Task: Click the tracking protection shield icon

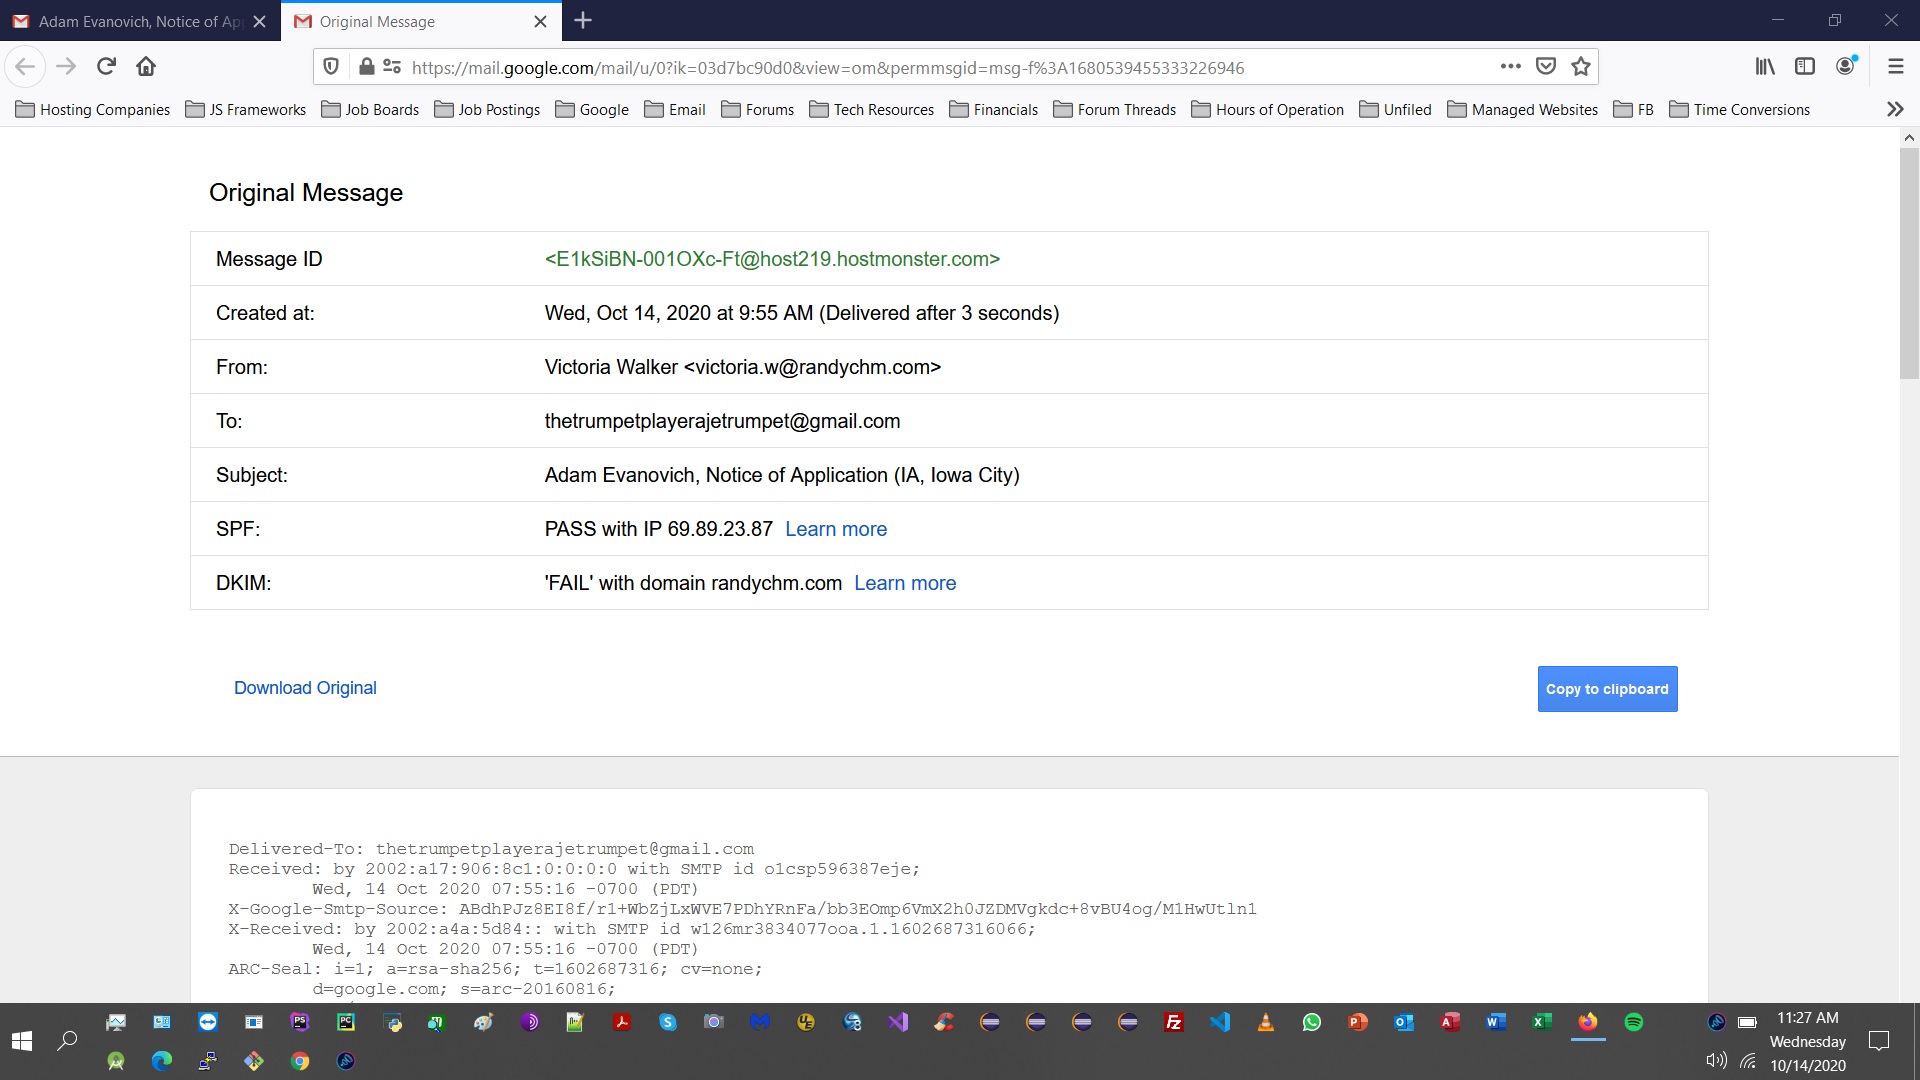Action: pyautogui.click(x=331, y=66)
